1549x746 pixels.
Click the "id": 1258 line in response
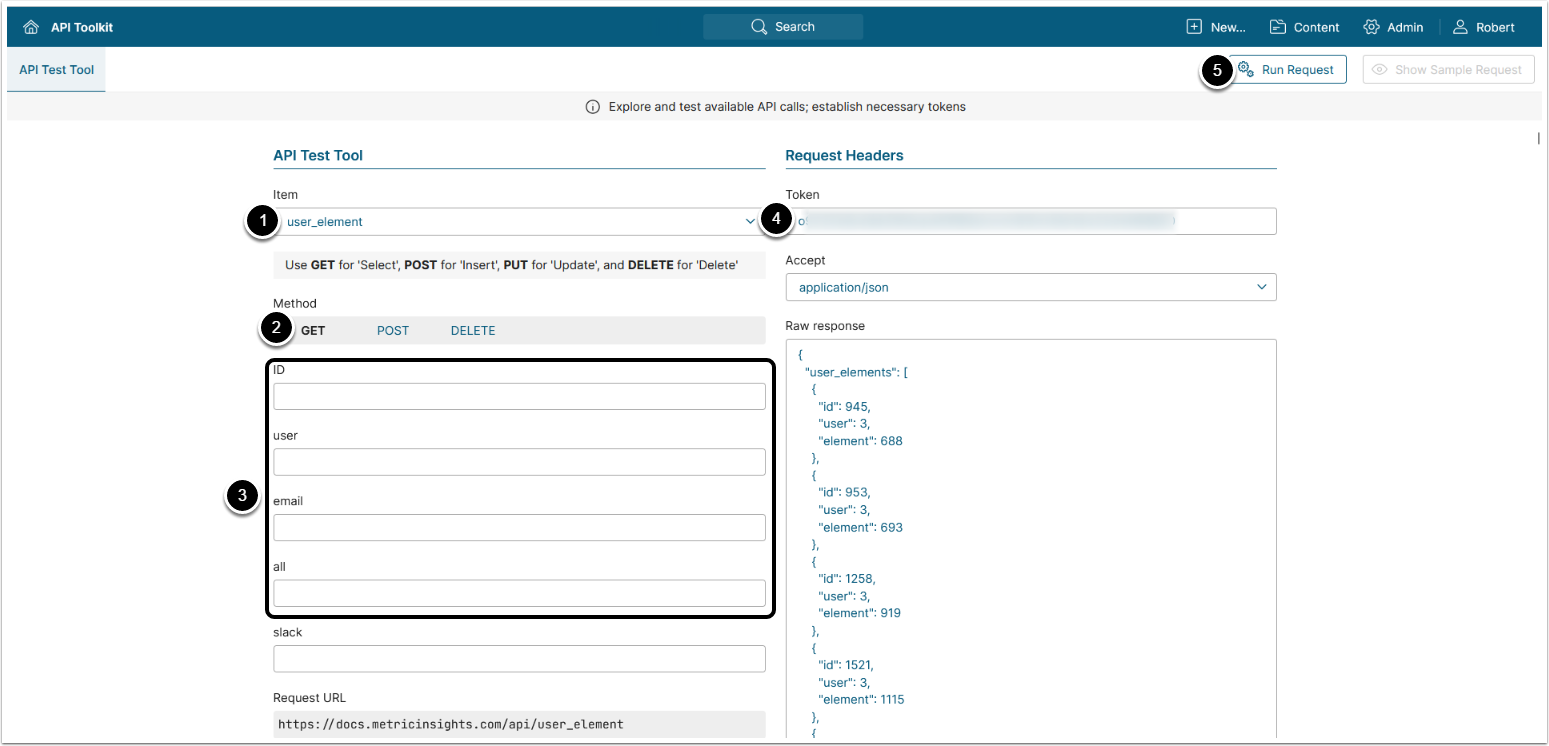(848, 579)
